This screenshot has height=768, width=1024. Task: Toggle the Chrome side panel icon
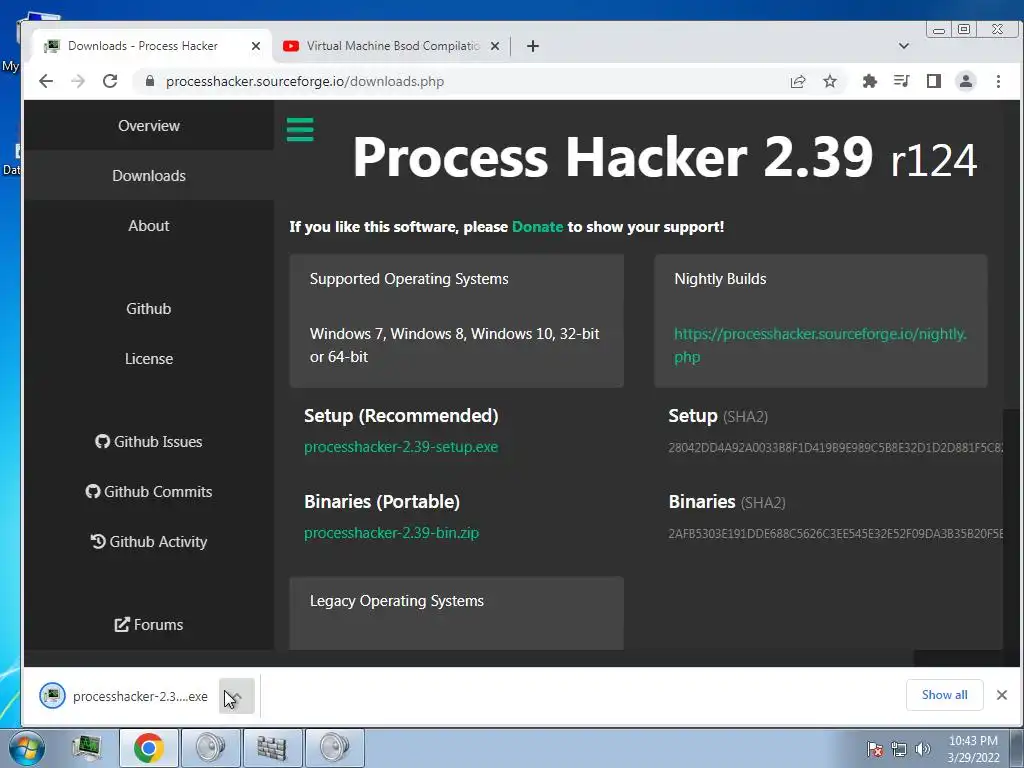(933, 82)
